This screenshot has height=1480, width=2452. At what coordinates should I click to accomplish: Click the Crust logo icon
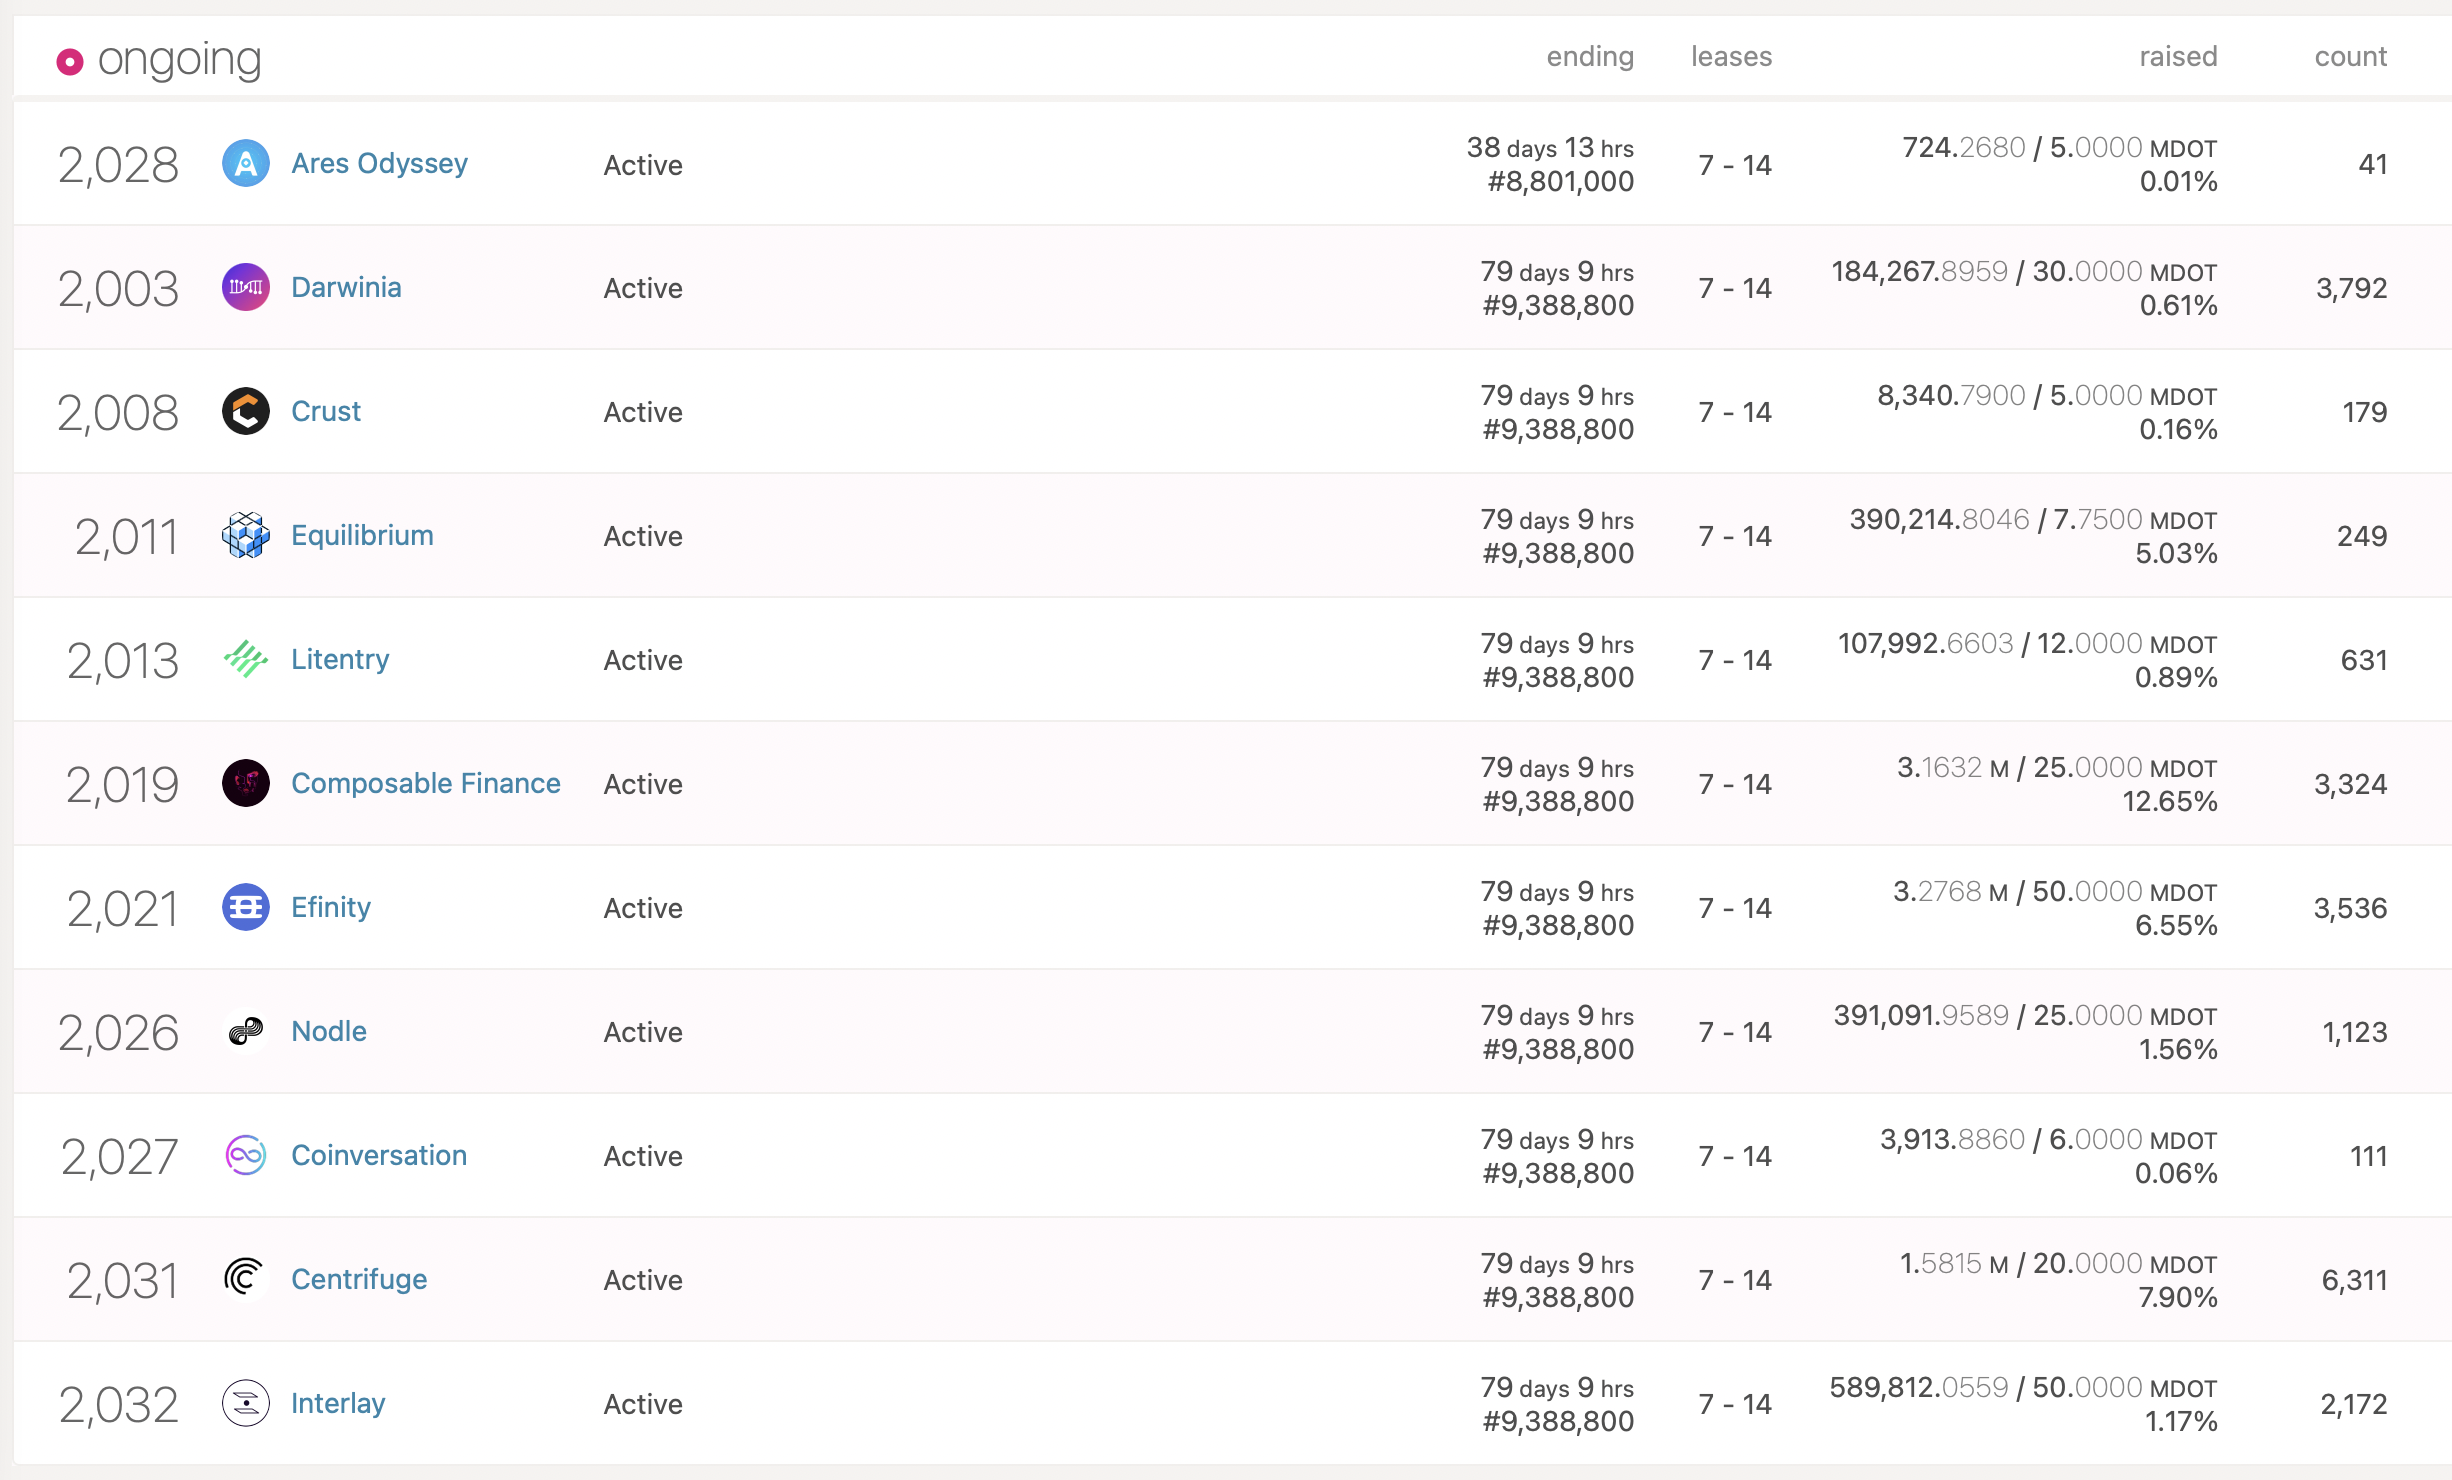pyautogui.click(x=245, y=412)
